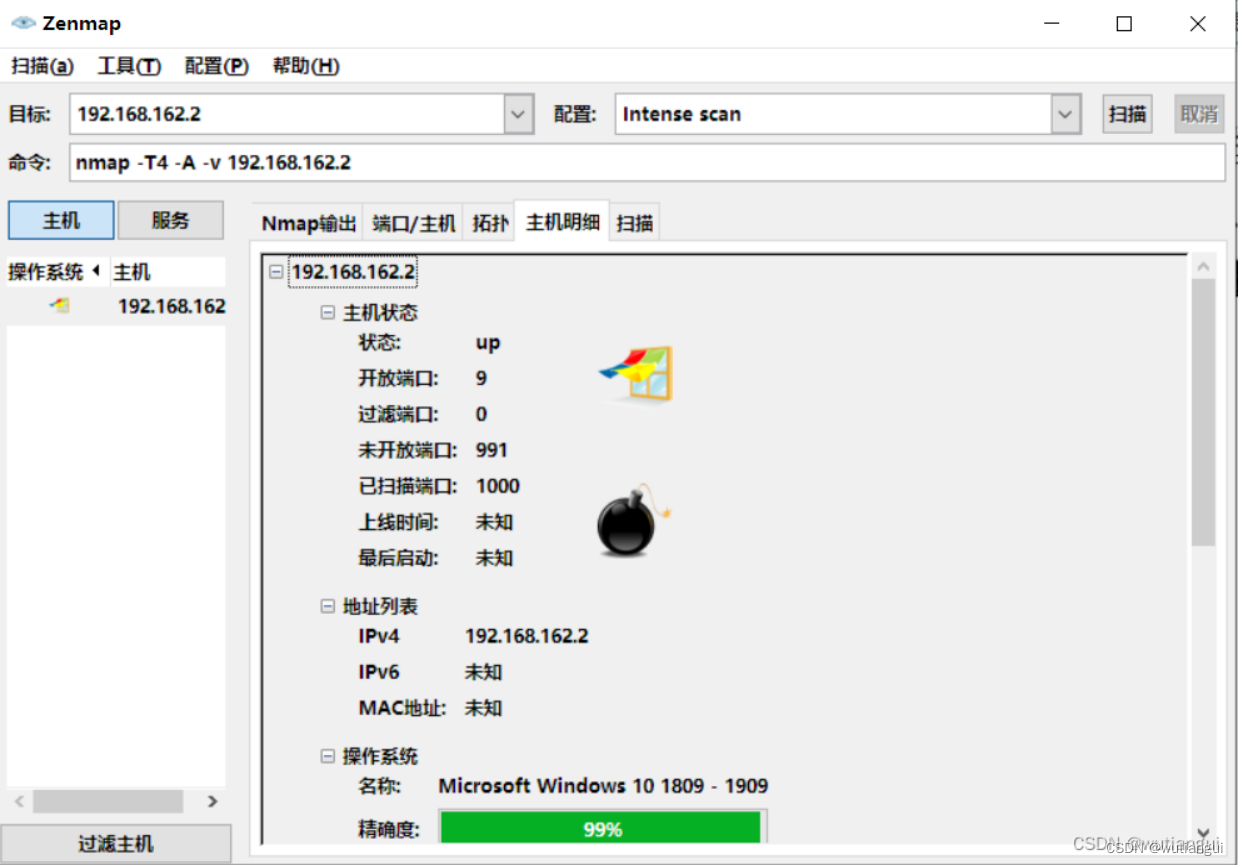Click down arrow of details scrollbar
The height and width of the screenshot is (865, 1238).
(x=1203, y=832)
